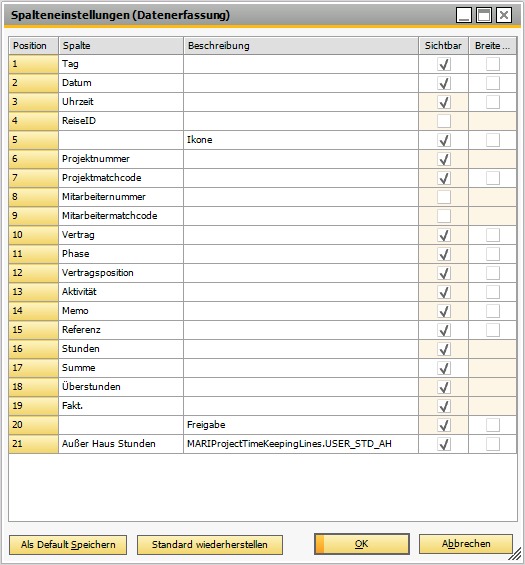Toggle Sichtbar for Fakt. row
Screen dimensions: 525x565
click(444, 406)
